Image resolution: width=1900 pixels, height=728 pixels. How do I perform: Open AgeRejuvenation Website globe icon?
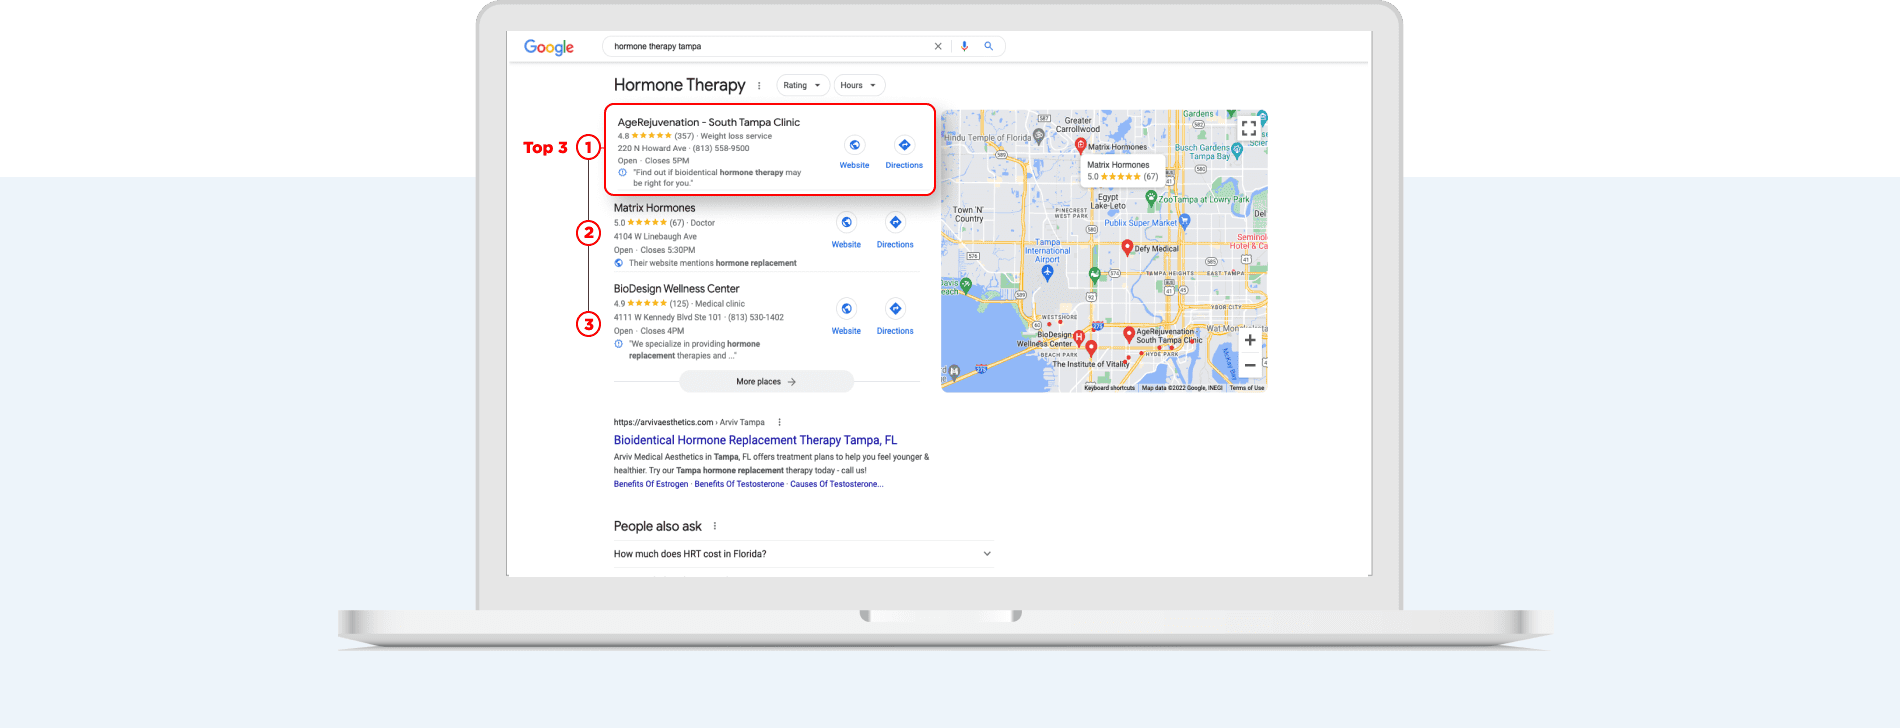pyautogui.click(x=854, y=145)
